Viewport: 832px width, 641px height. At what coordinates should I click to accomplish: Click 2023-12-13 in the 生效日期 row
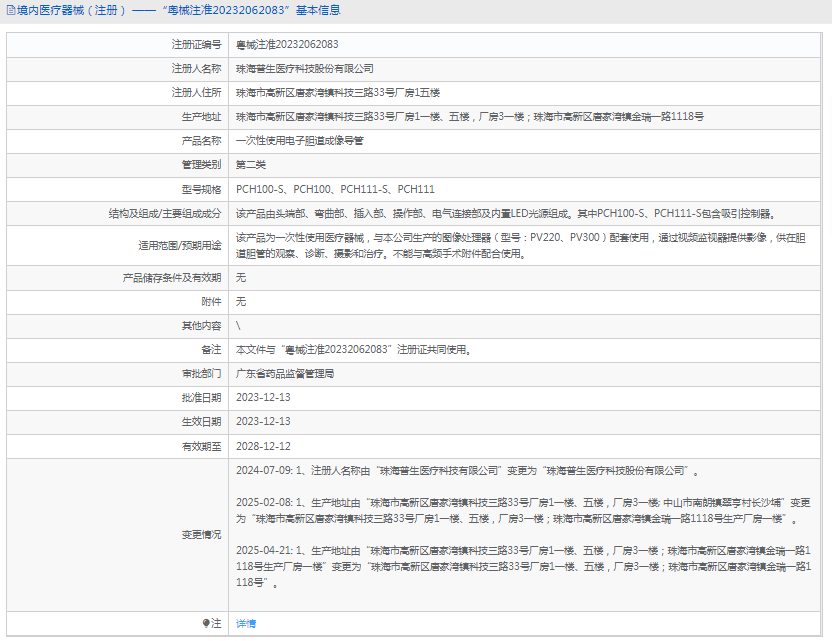263,421
